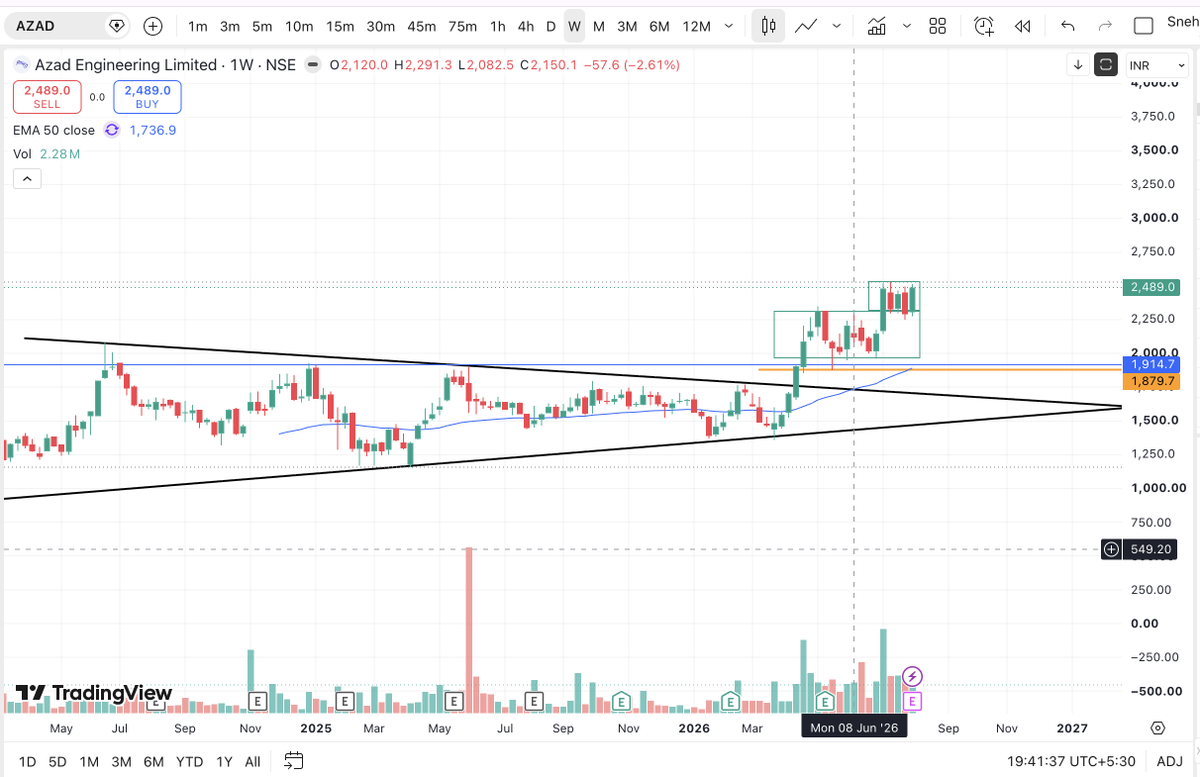
Task: Click the down-arrow button near INR
Action: tap(1078, 65)
